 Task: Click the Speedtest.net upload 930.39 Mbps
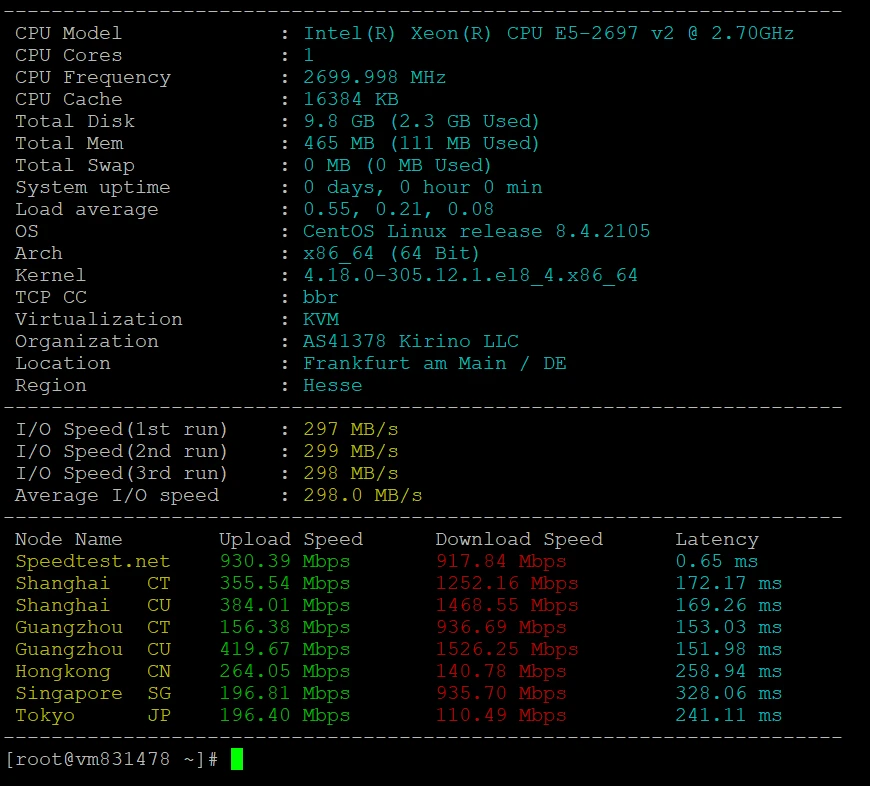(x=285, y=561)
